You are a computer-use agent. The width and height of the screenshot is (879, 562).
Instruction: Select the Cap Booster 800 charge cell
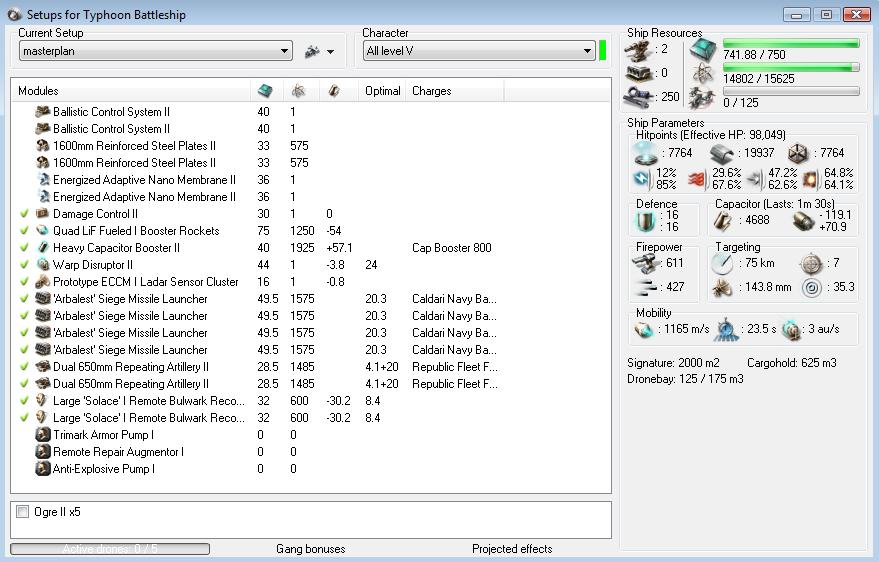[451, 248]
